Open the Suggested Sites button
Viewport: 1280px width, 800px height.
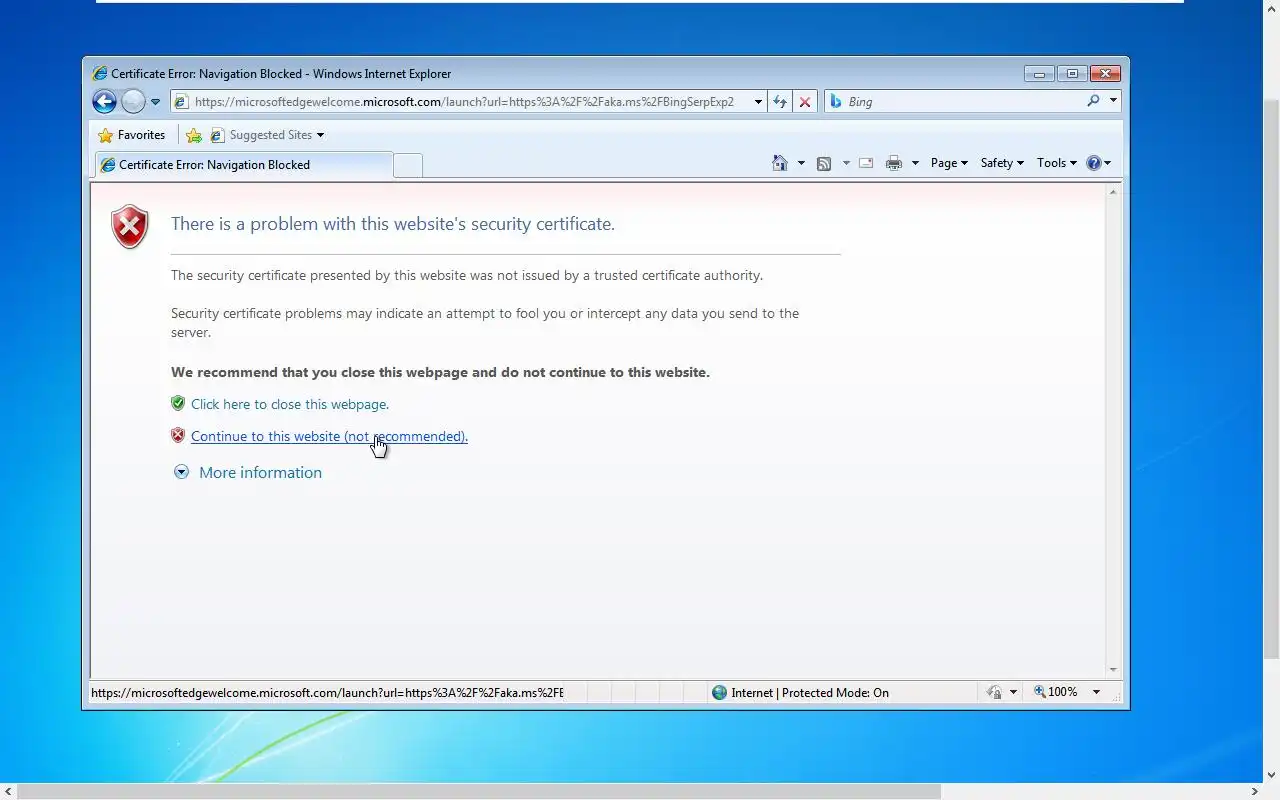click(267, 135)
